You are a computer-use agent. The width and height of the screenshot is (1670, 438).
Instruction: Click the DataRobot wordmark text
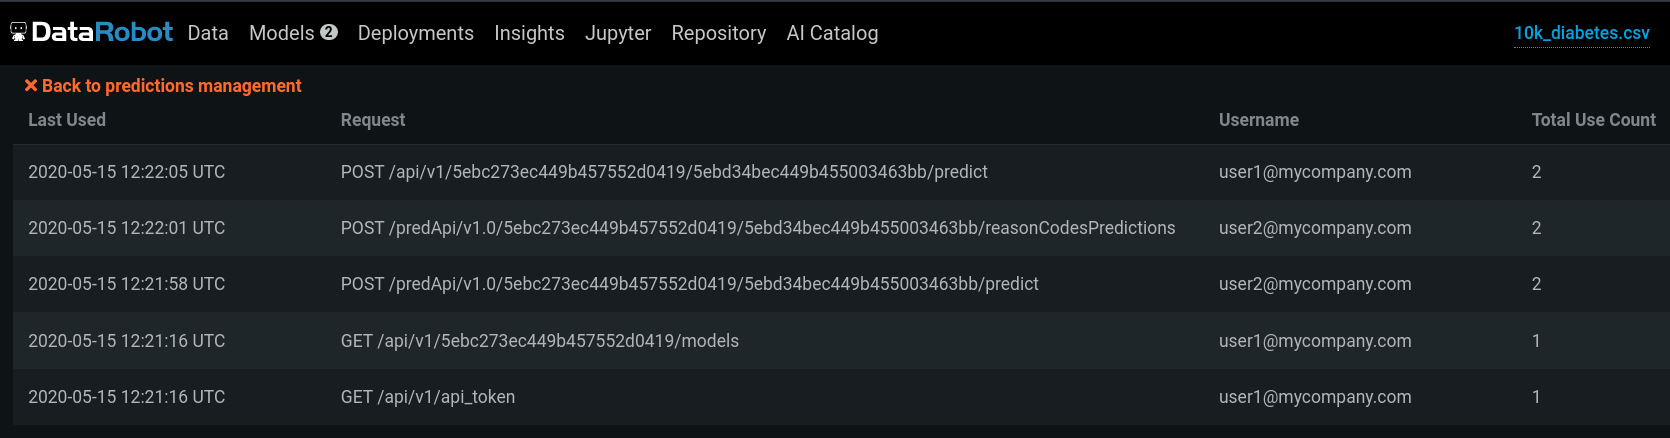coord(102,32)
